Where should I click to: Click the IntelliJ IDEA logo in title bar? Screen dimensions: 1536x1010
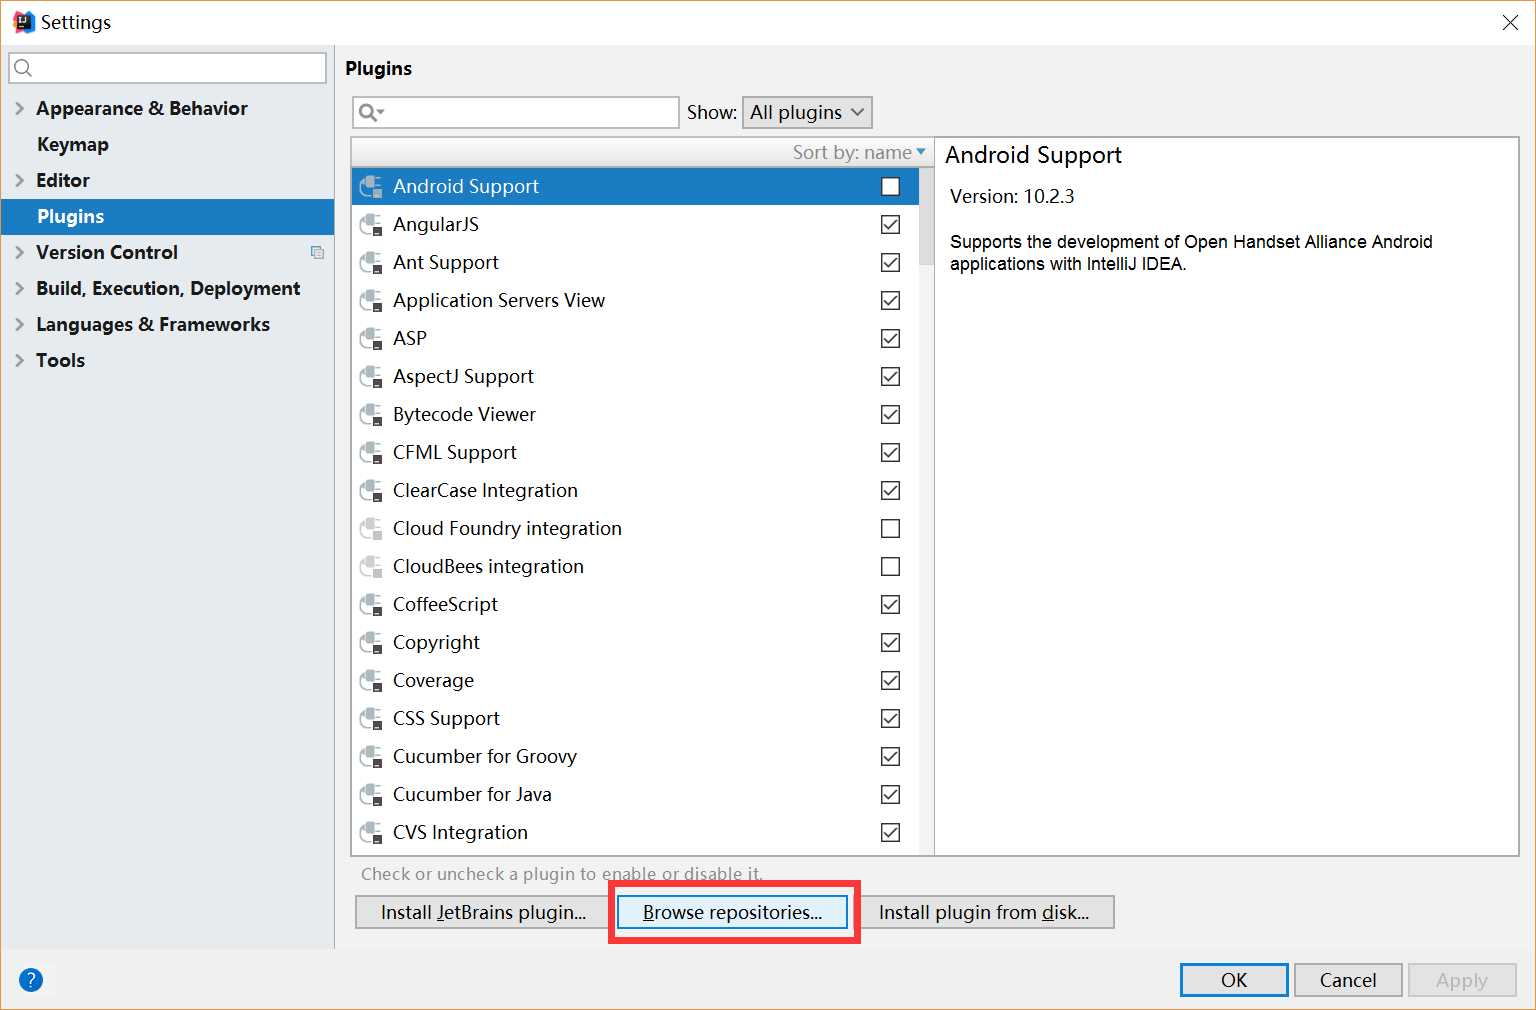24,22
